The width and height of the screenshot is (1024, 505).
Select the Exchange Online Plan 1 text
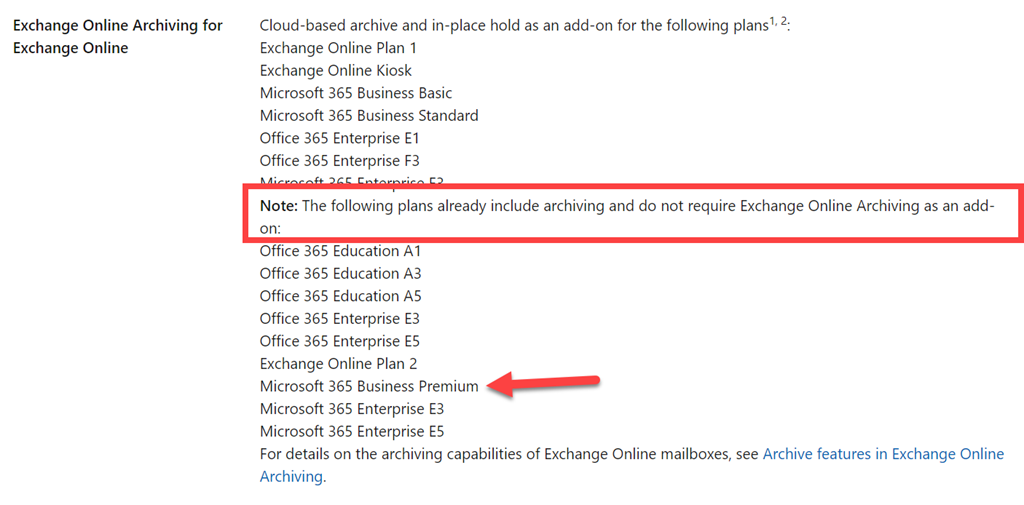click(338, 48)
